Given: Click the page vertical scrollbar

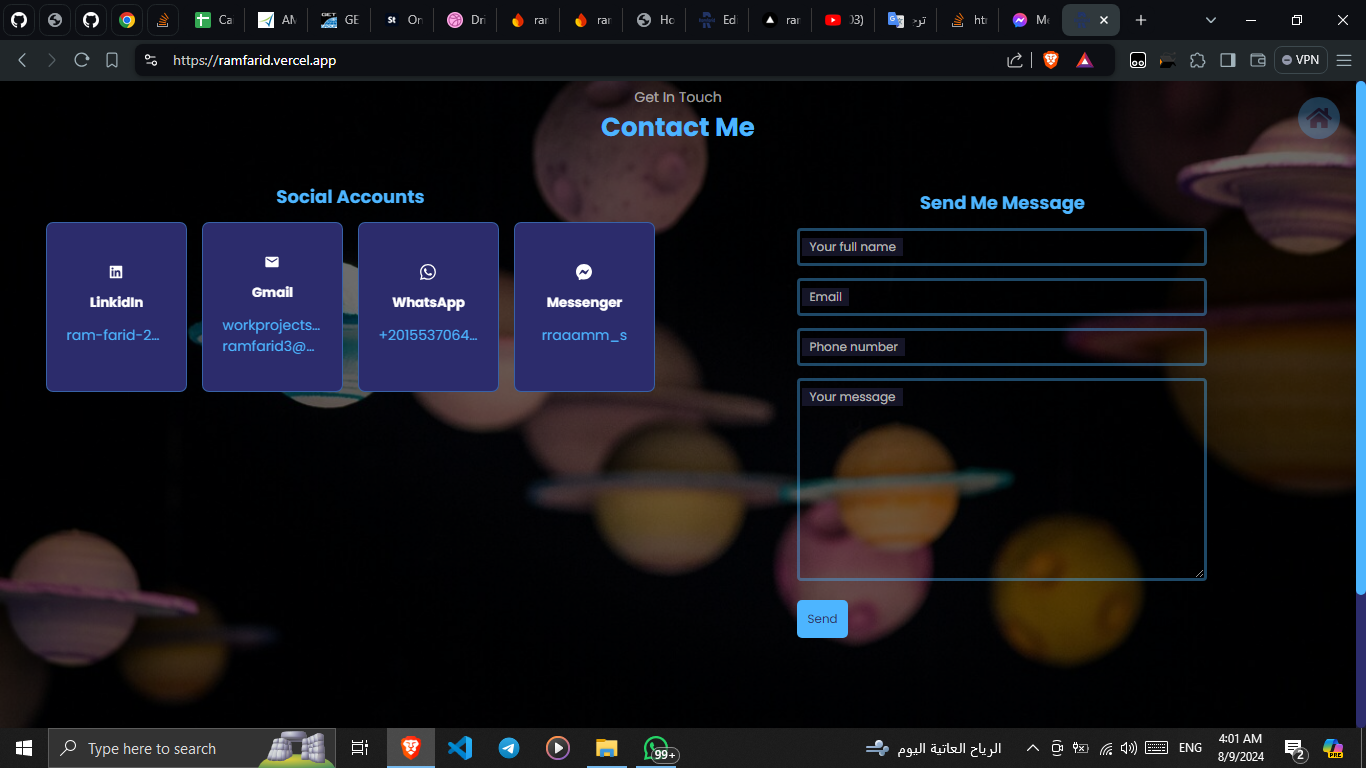Looking at the screenshot, I should 1360,340.
